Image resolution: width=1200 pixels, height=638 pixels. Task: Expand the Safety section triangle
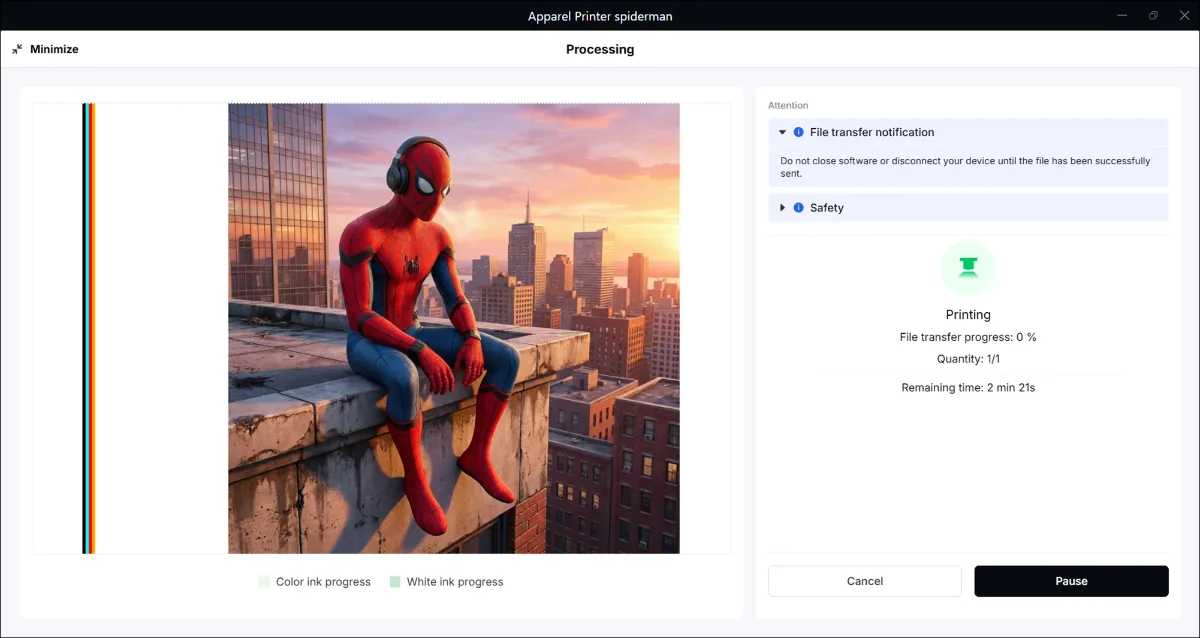click(782, 208)
